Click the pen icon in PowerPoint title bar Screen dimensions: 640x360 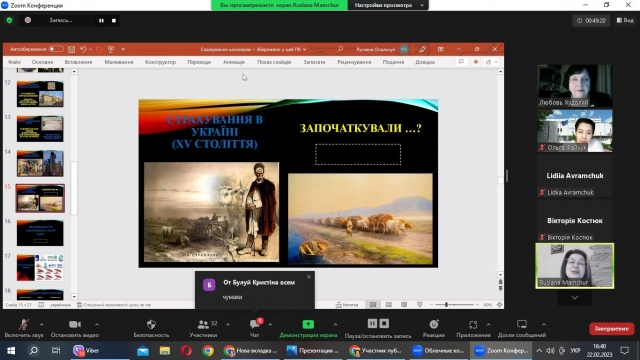(x=422, y=49)
